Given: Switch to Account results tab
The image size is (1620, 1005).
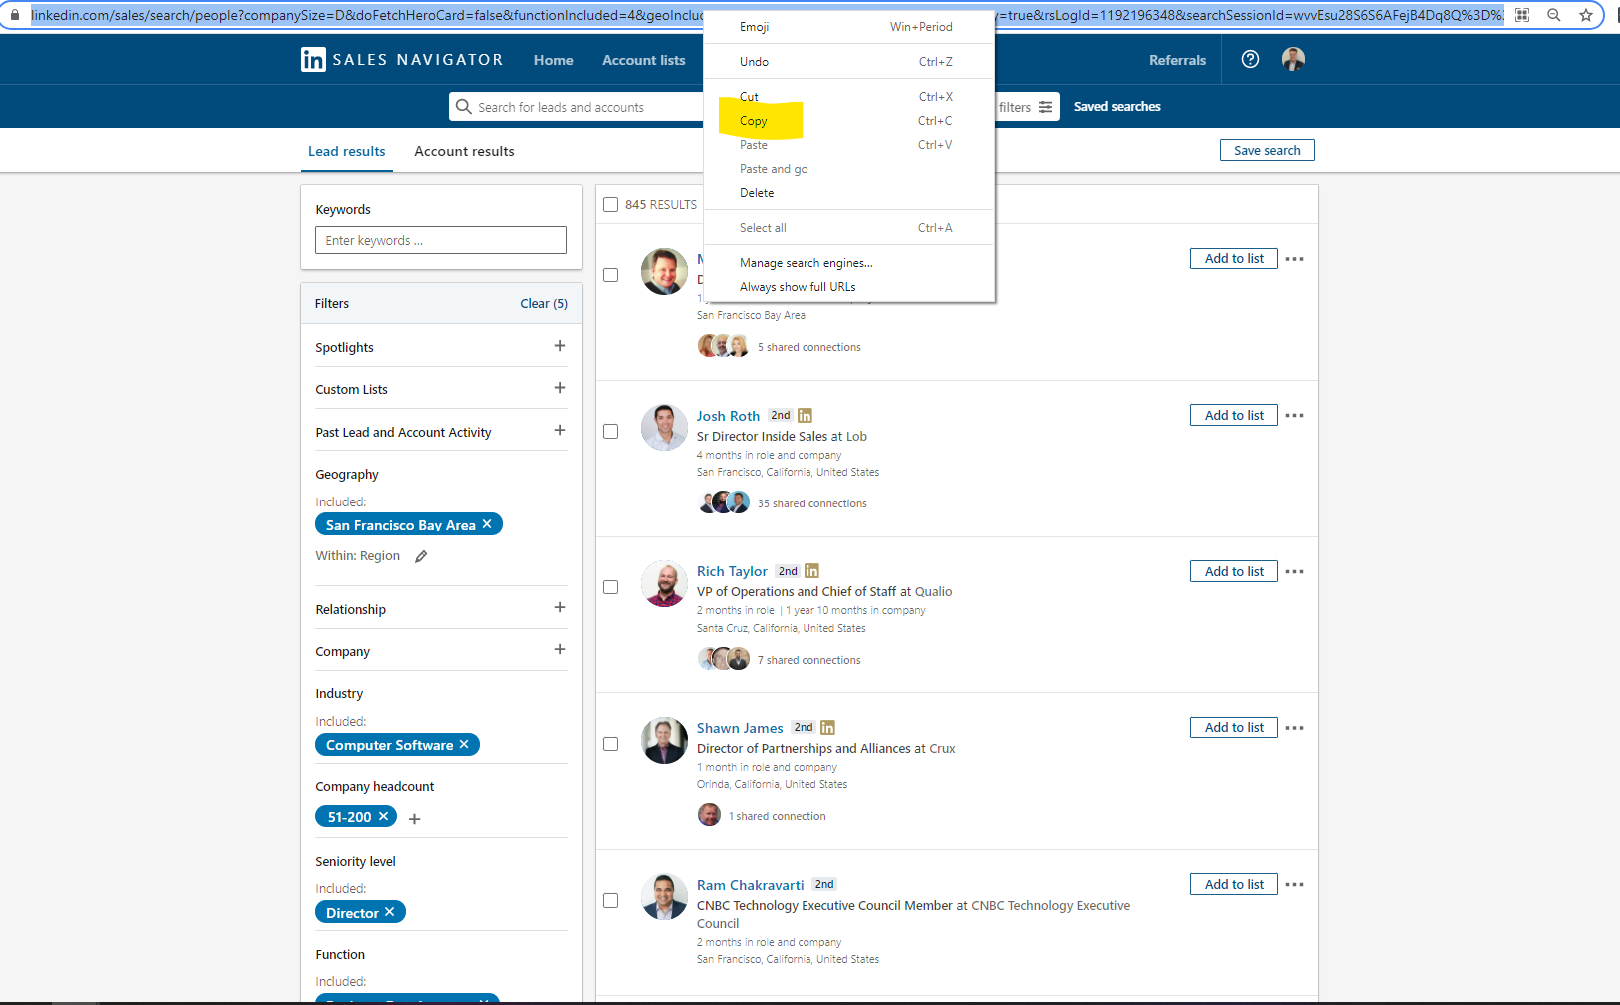Looking at the screenshot, I should (x=464, y=151).
